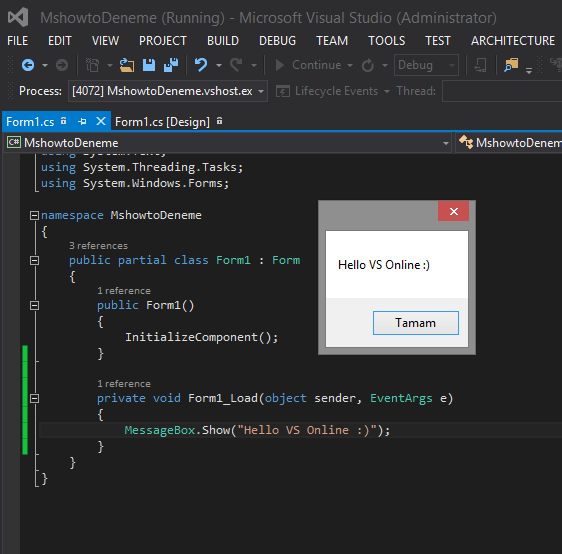Pin the Form1.cs tab

pyautogui.click(x=82, y=121)
